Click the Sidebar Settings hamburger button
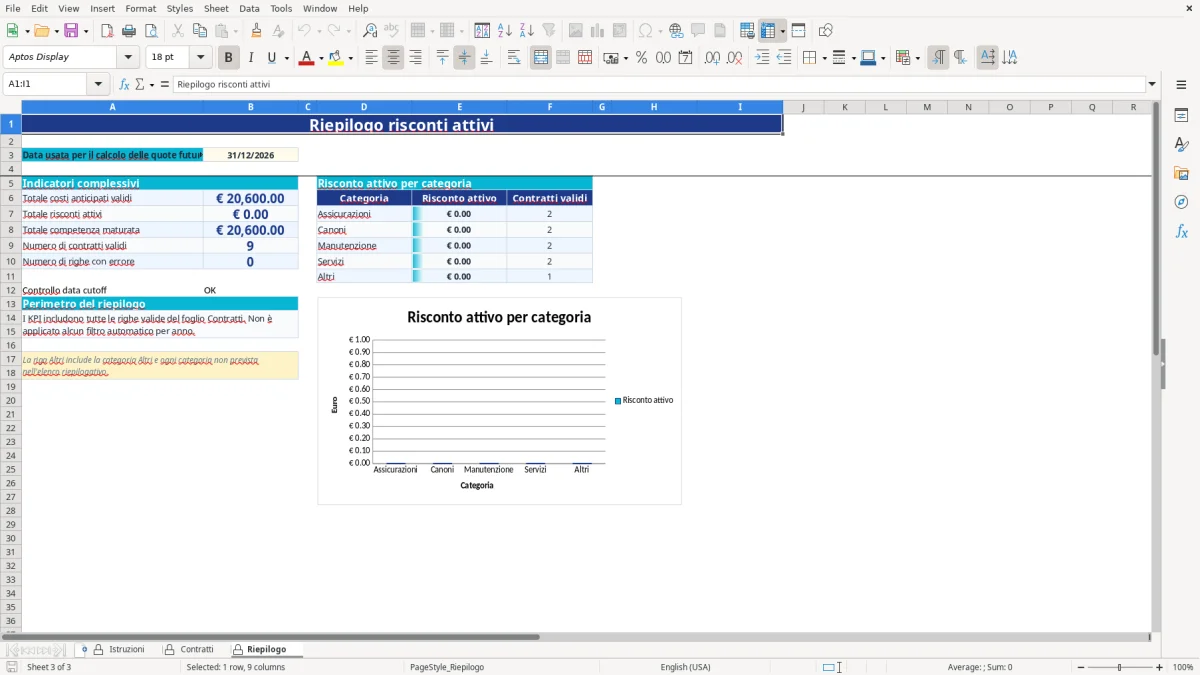 click(1181, 86)
